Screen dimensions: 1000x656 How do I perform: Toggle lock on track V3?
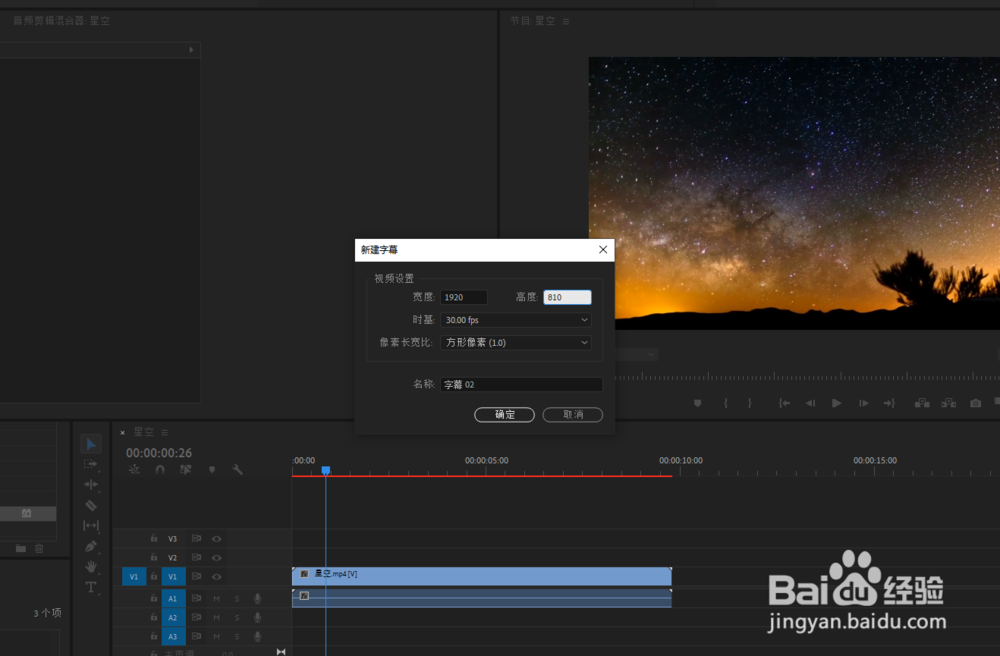pyautogui.click(x=154, y=539)
